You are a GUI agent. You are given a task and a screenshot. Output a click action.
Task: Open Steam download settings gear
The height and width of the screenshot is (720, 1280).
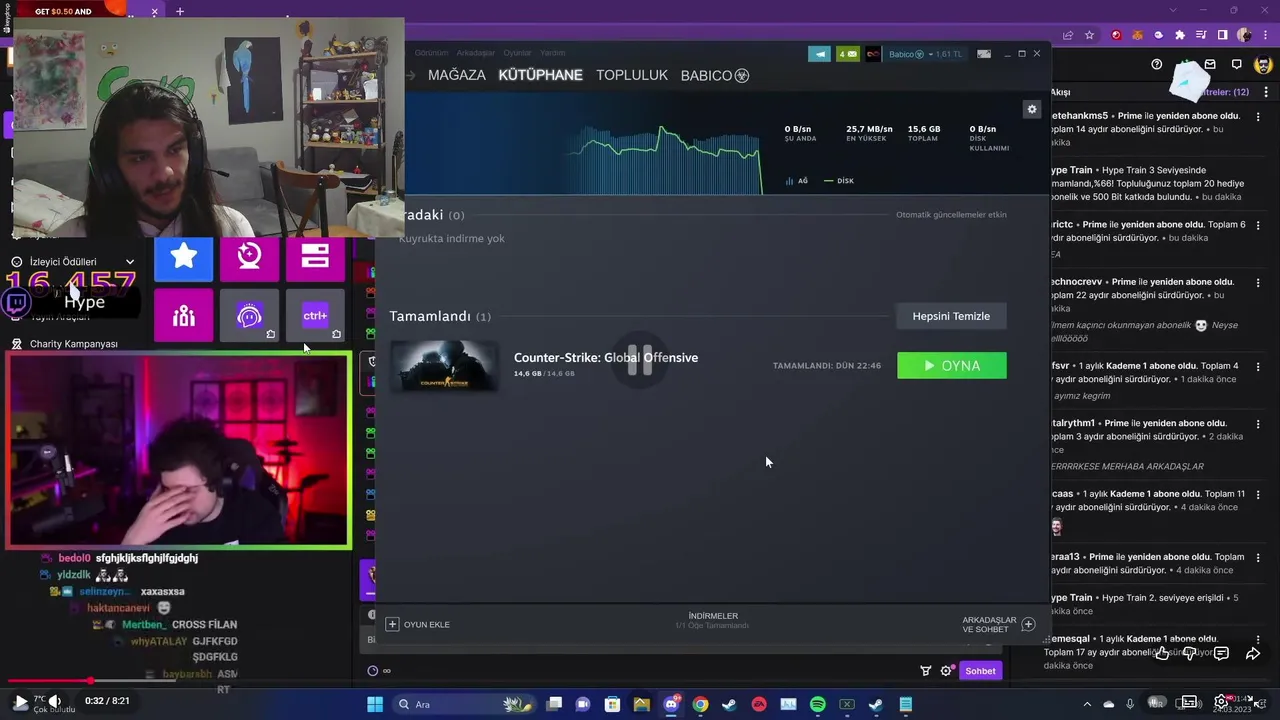1032,109
